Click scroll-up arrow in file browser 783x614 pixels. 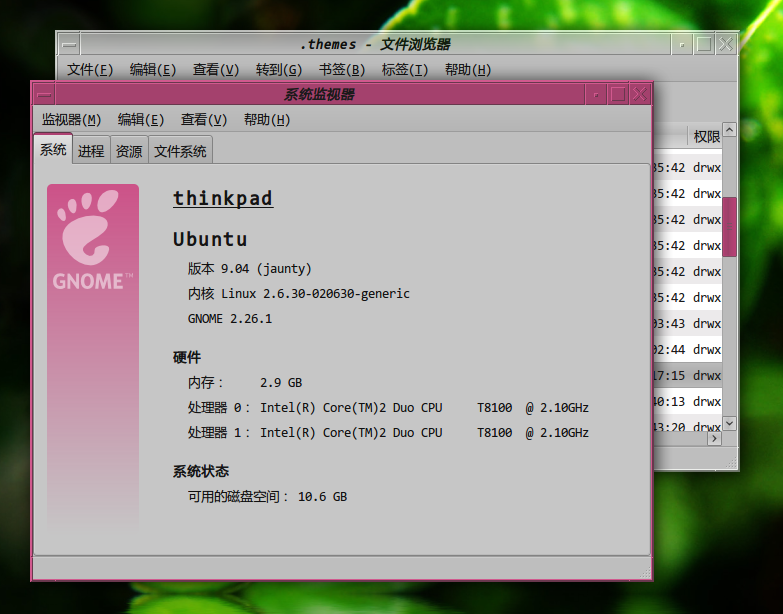tap(730, 130)
